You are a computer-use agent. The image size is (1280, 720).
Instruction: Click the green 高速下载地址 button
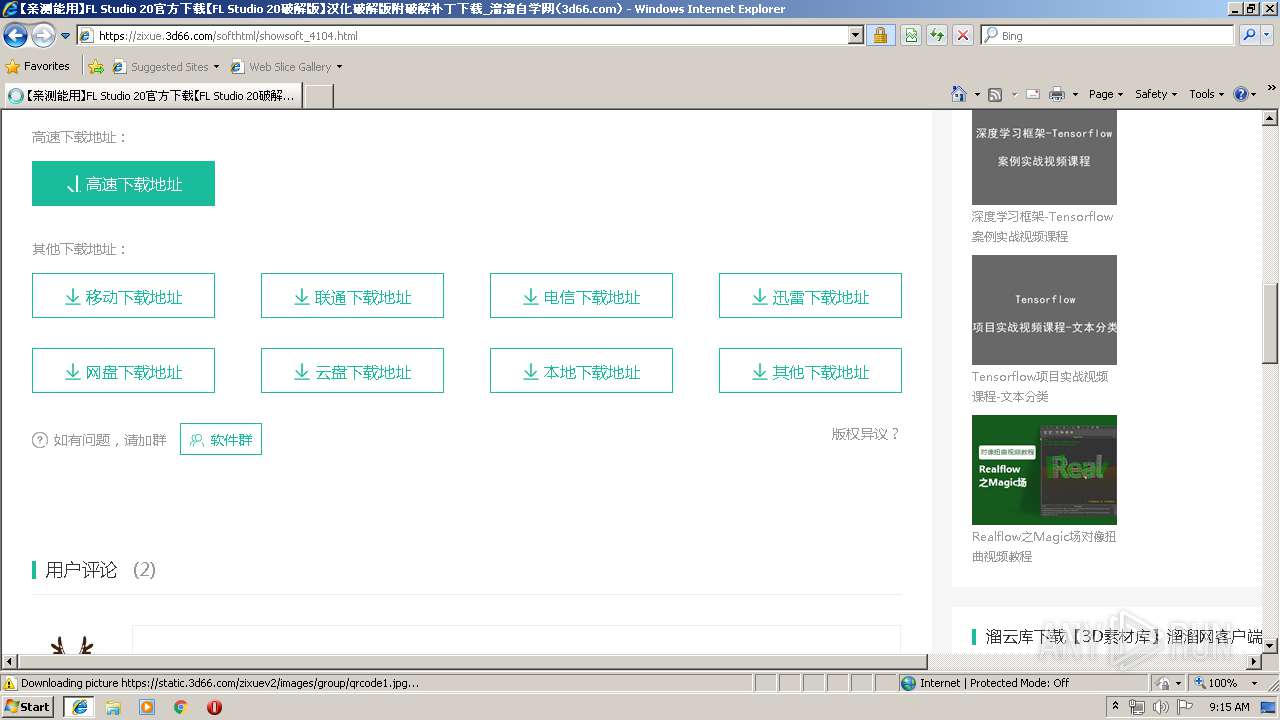point(123,184)
